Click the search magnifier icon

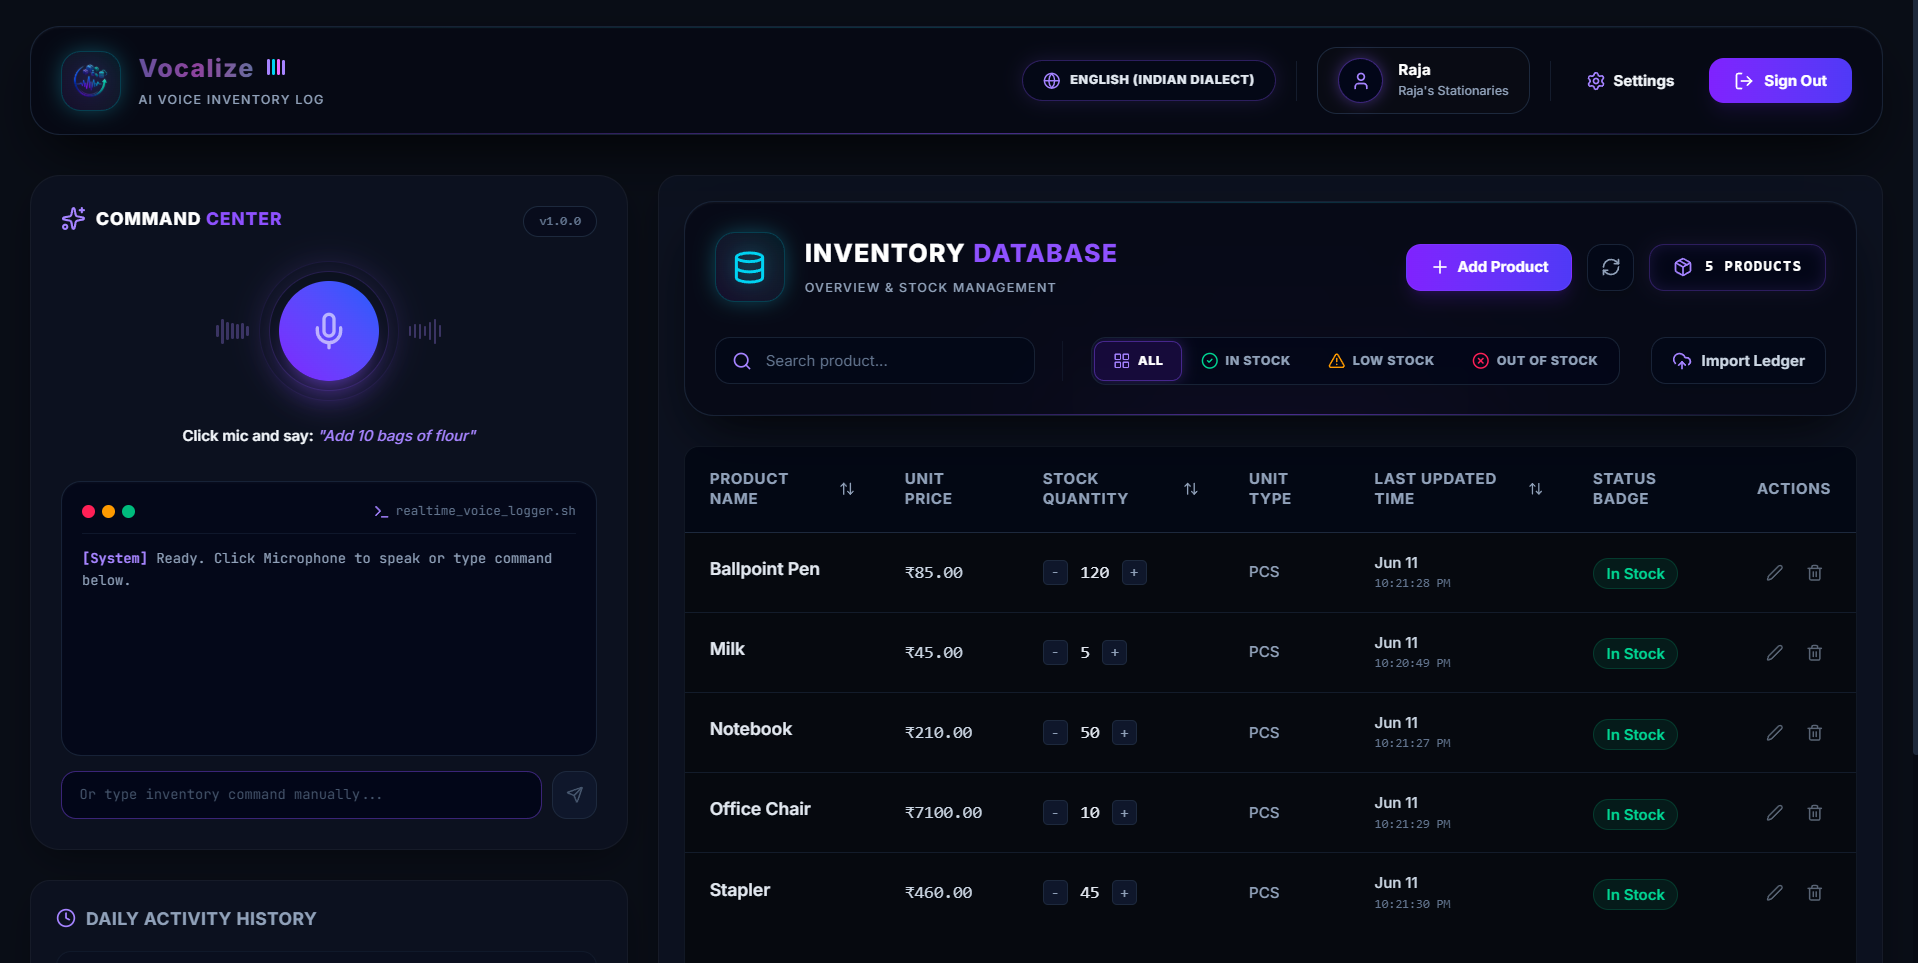click(x=742, y=361)
